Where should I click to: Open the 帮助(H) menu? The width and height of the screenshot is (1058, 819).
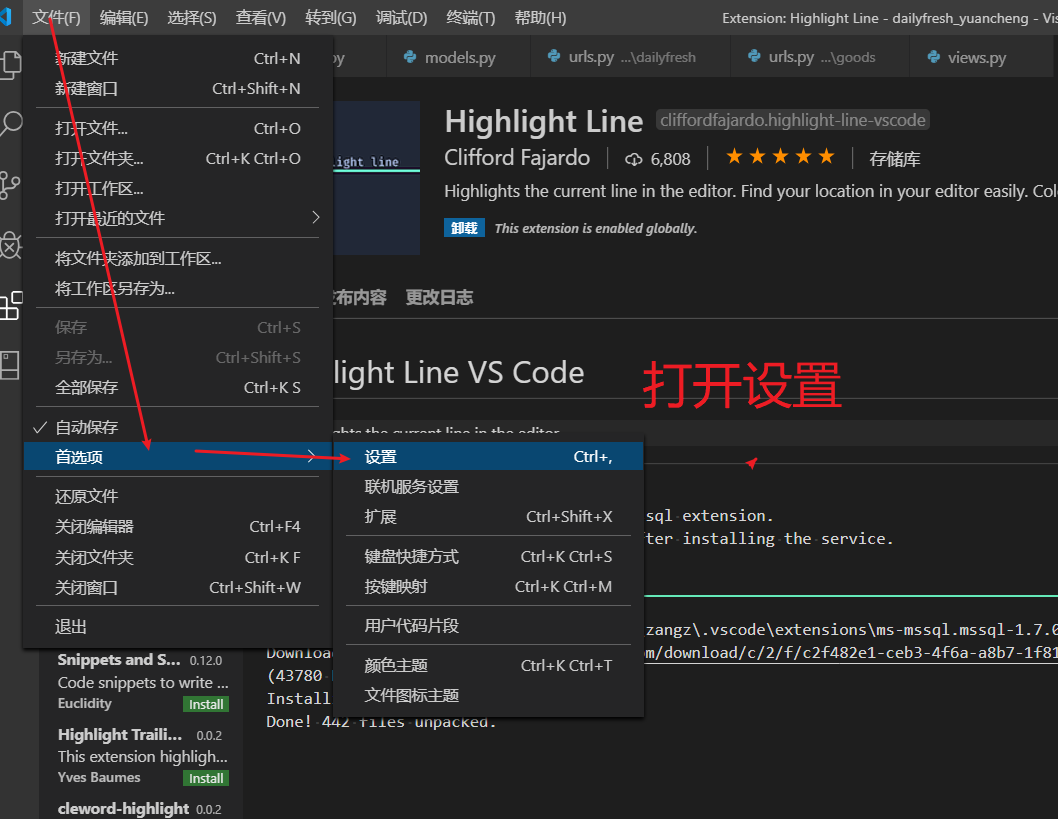[x=540, y=18]
